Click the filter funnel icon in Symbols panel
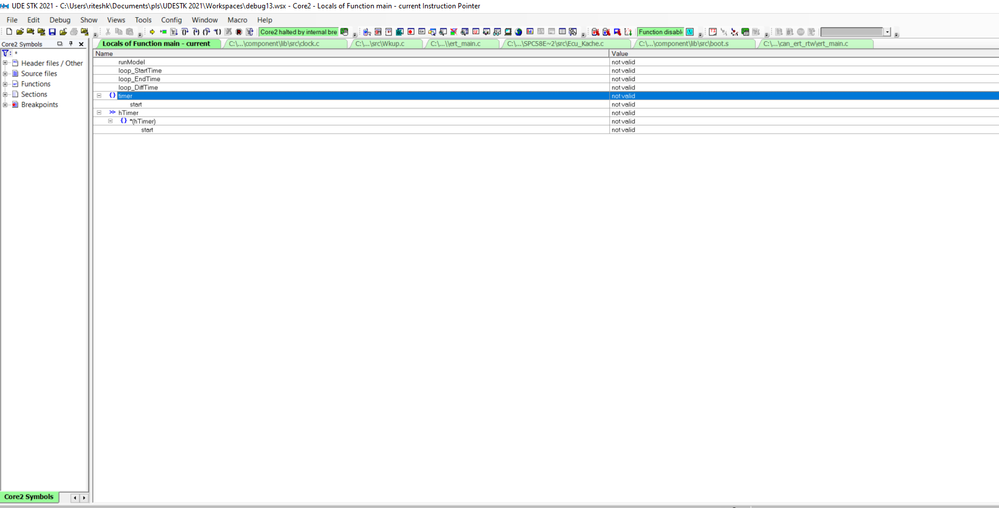The width and height of the screenshot is (999, 508). pos(6,54)
